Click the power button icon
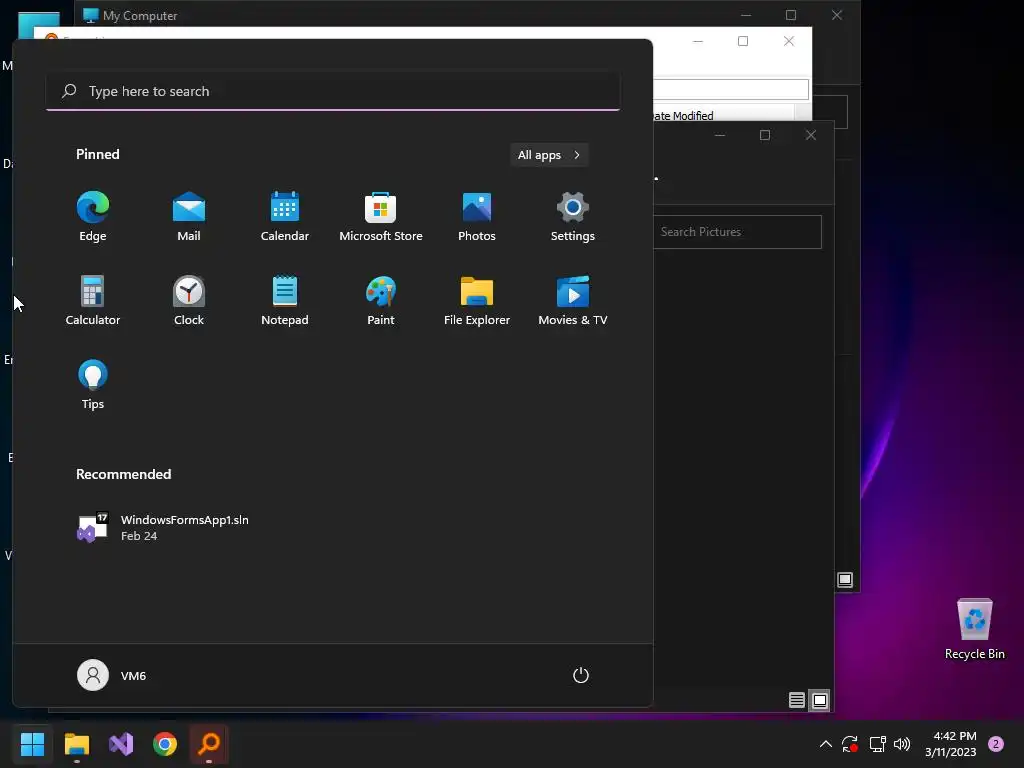This screenshot has width=1024, height=768. (x=581, y=675)
